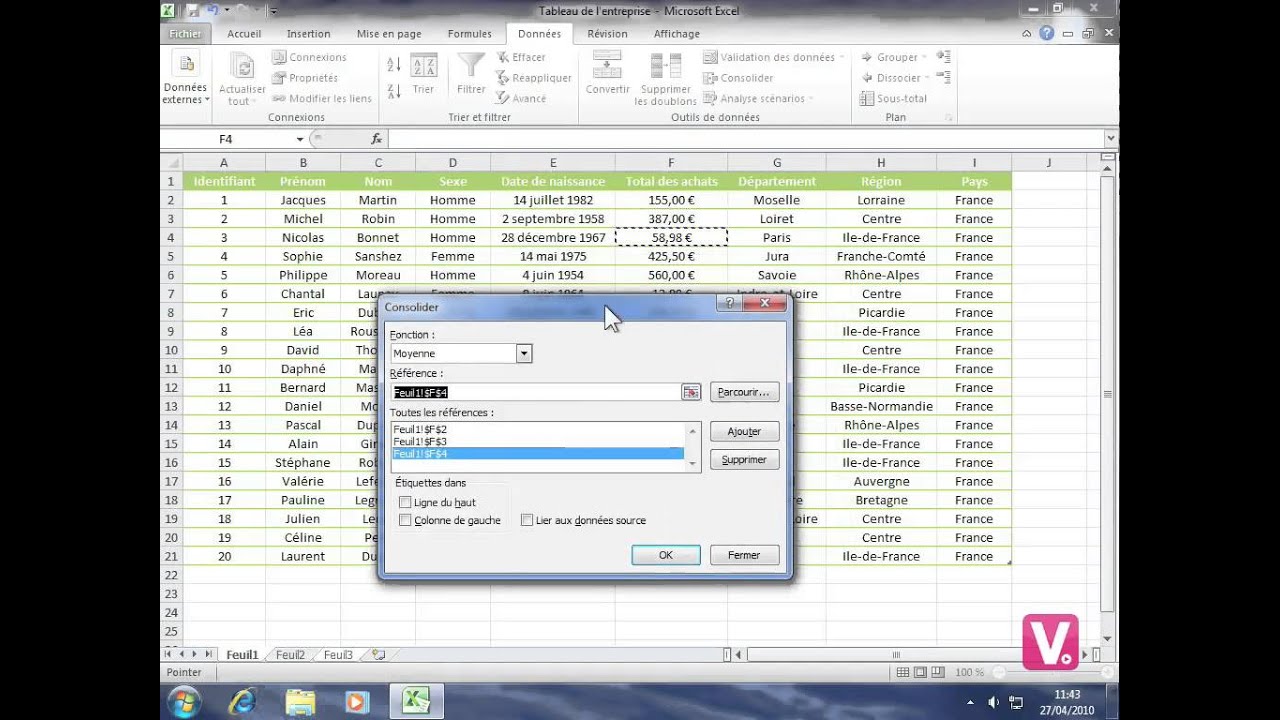Insert new worksheet tab icon

pyautogui.click(x=378, y=655)
